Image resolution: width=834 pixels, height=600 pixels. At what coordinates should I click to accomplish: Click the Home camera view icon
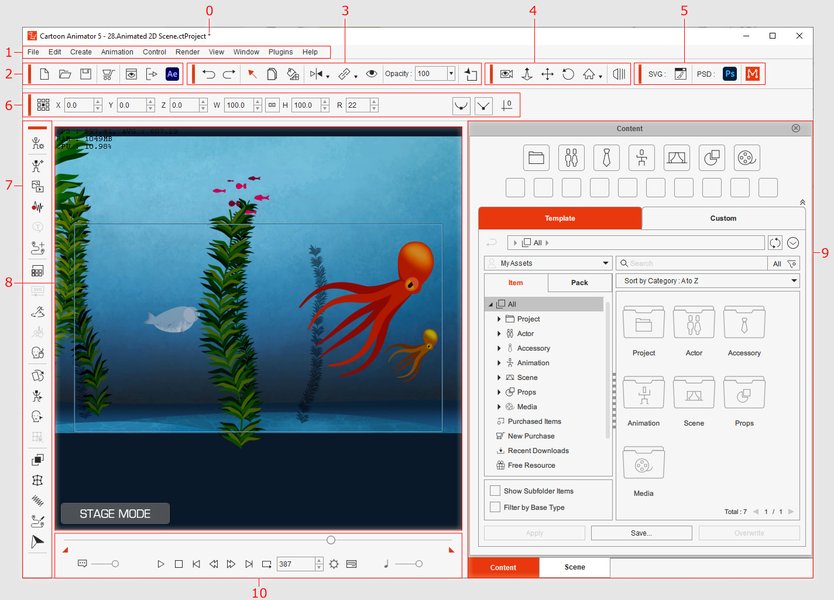(x=589, y=74)
